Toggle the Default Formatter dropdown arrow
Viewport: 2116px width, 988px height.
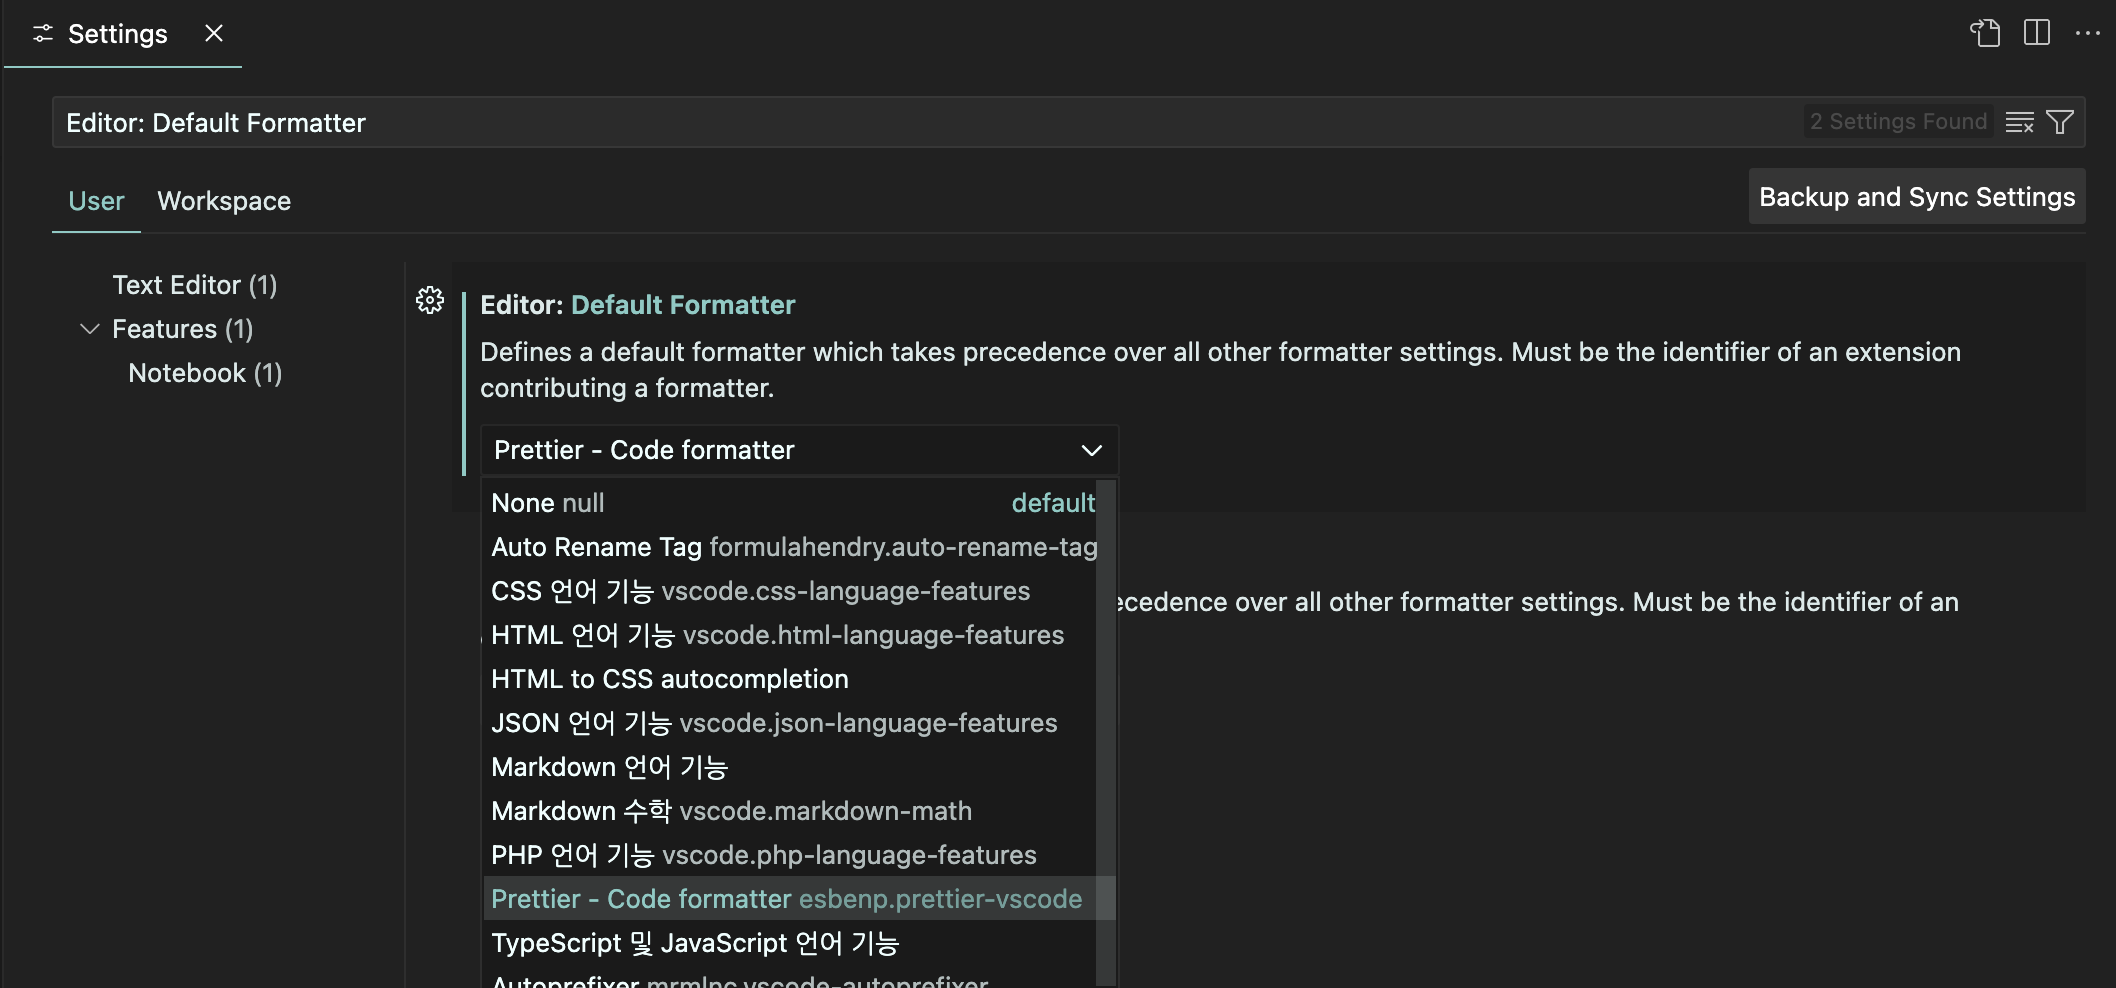[1091, 450]
